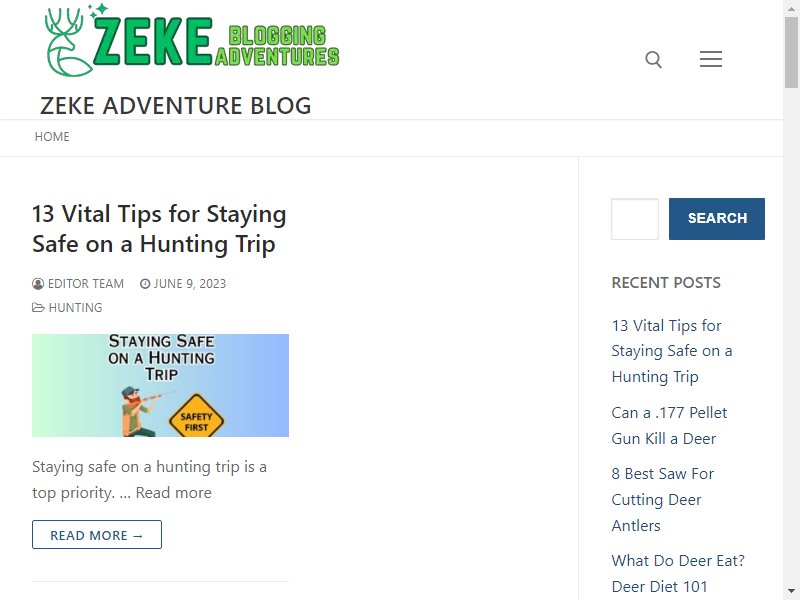
Task: Focus the sidebar search input field
Action: [x=635, y=218]
